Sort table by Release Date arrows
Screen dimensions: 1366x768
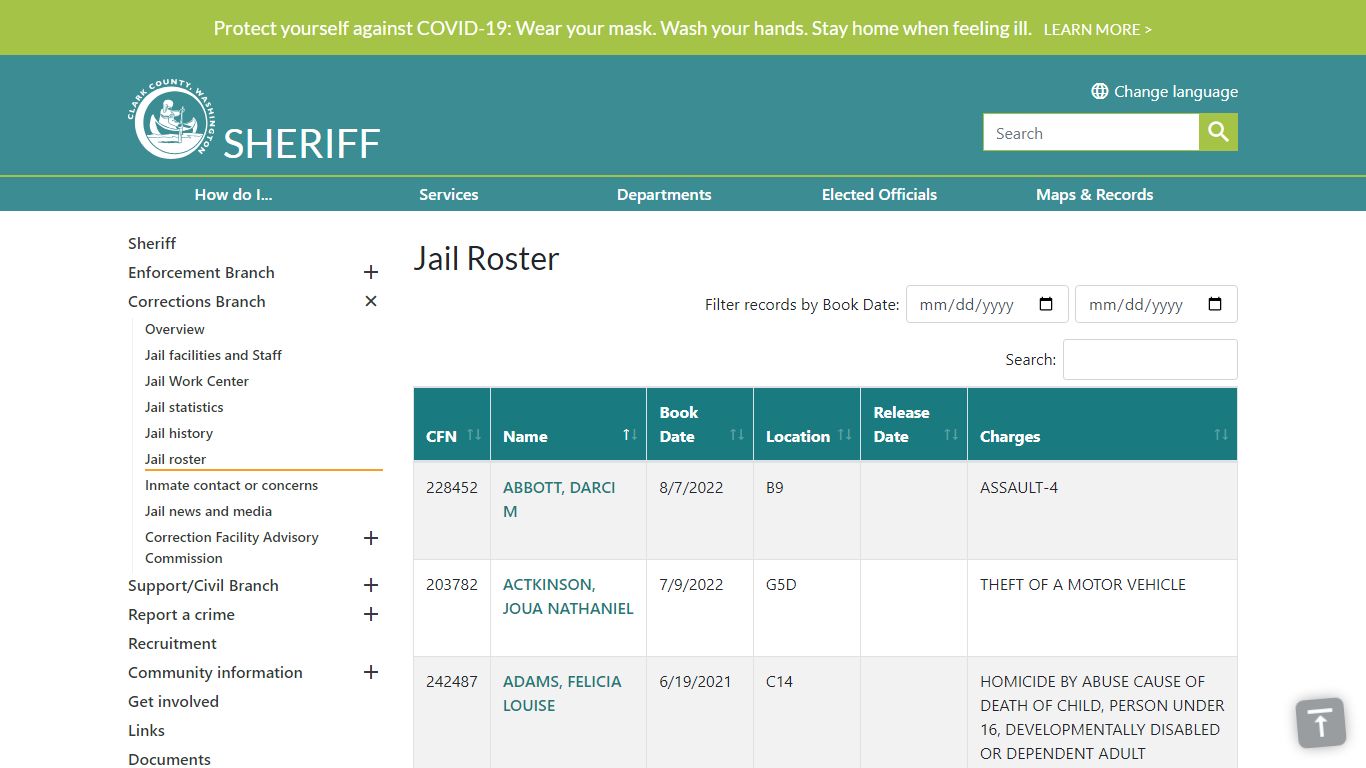click(951, 435)
